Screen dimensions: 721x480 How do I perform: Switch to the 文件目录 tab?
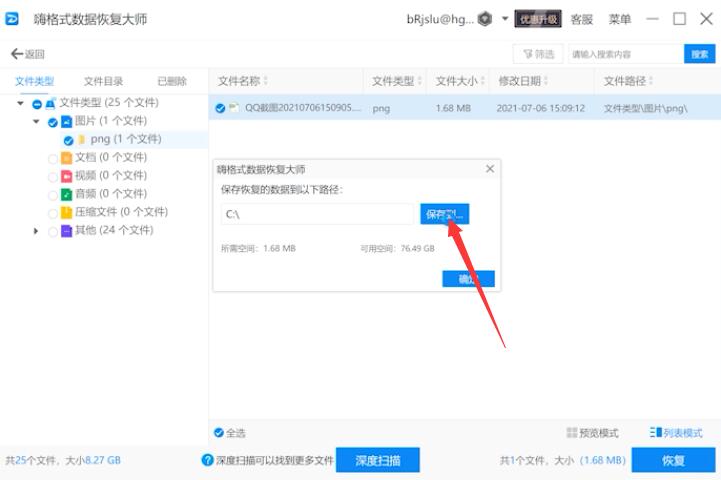[x=103, y=81]
